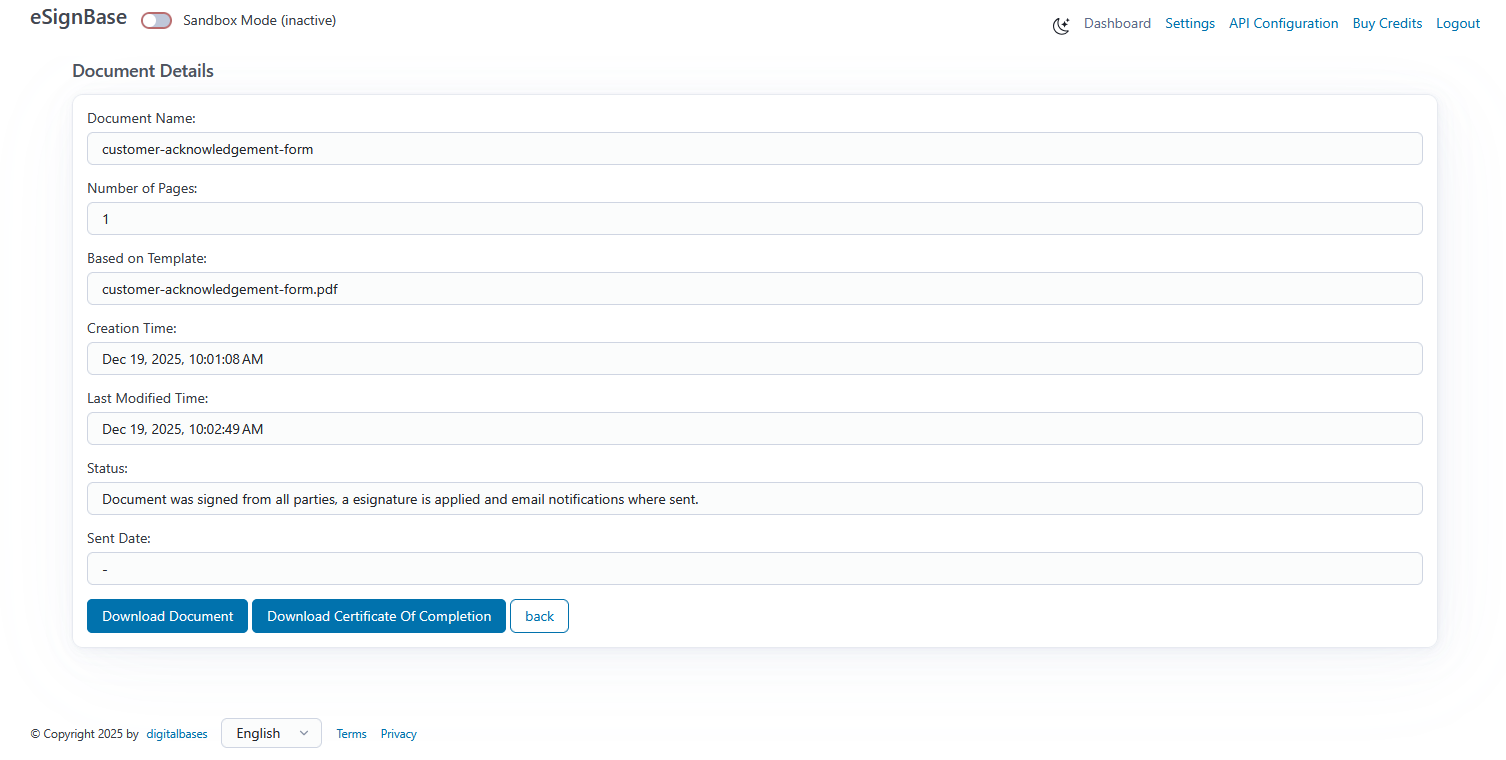Open the English language dropdown
Image resolution: width=1506 pixels, height=760 pixels.
click(271, 733)
